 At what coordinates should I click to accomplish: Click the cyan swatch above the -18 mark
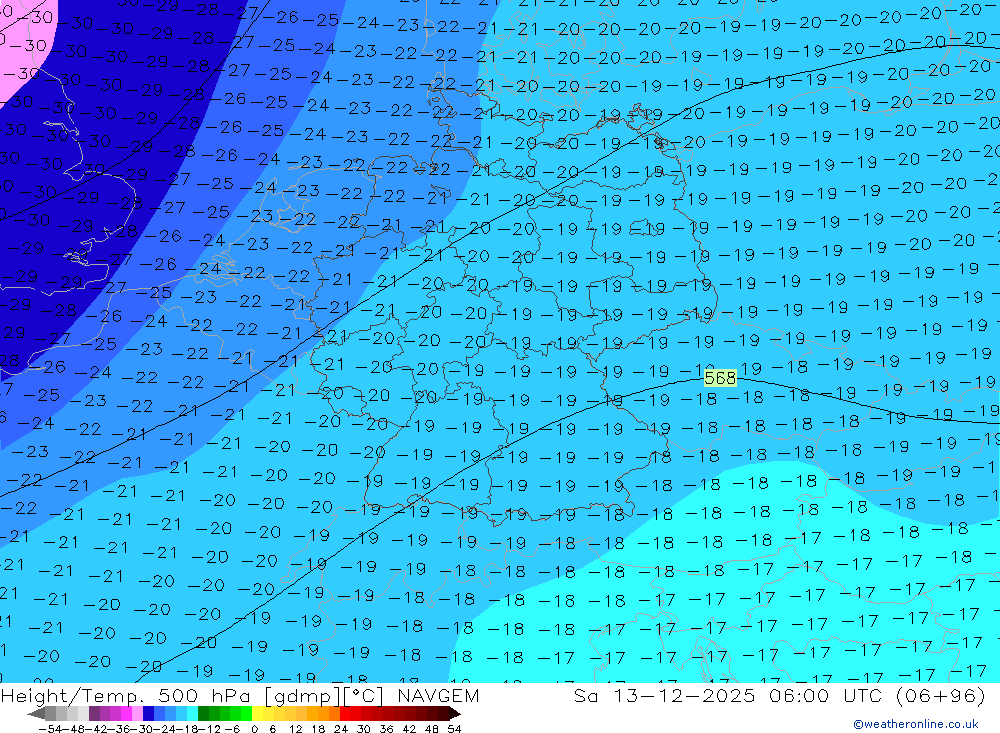pos(192,713)
